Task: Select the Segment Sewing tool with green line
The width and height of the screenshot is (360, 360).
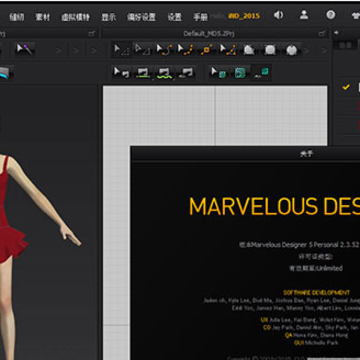Action: [143, 73]
